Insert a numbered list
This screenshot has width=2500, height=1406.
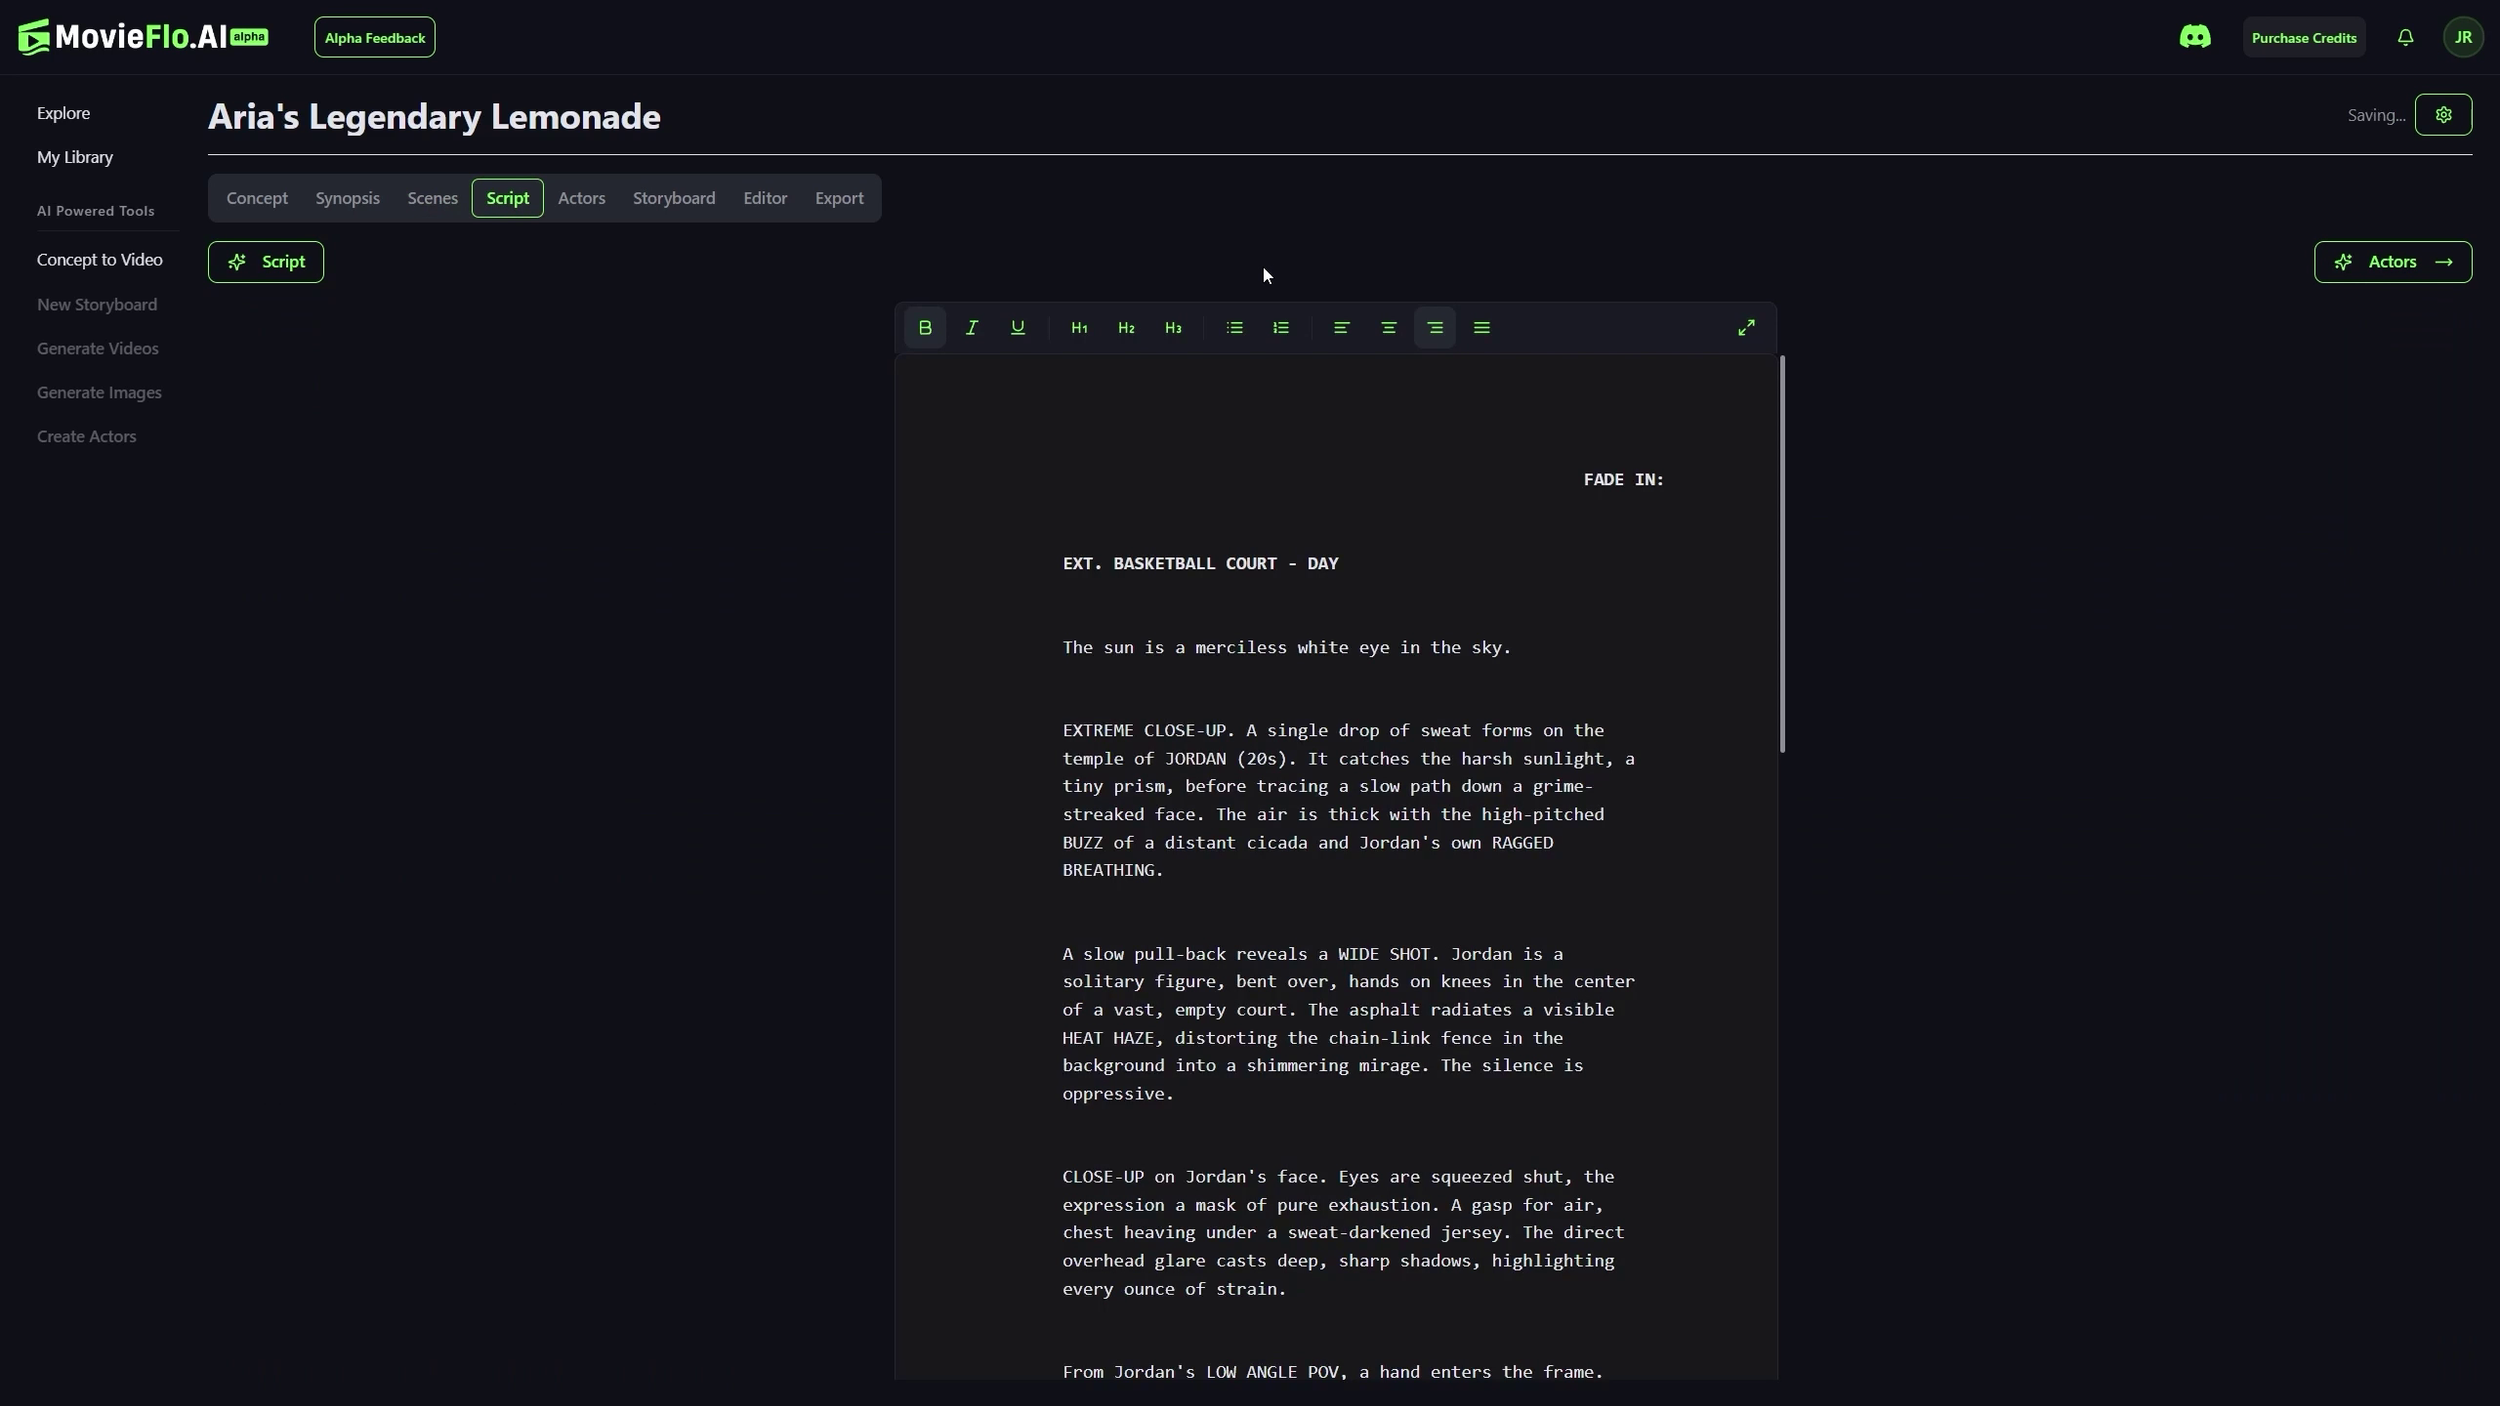tap(1281, 328)
